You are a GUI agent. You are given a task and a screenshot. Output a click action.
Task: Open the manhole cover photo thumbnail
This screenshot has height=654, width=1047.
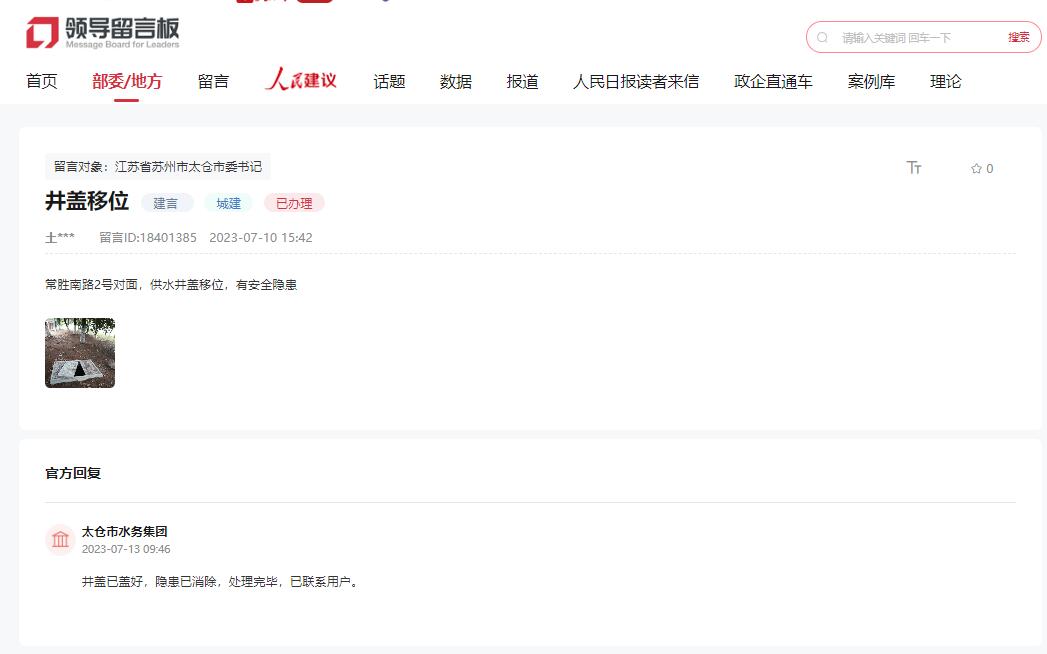[x=80, y=353]
